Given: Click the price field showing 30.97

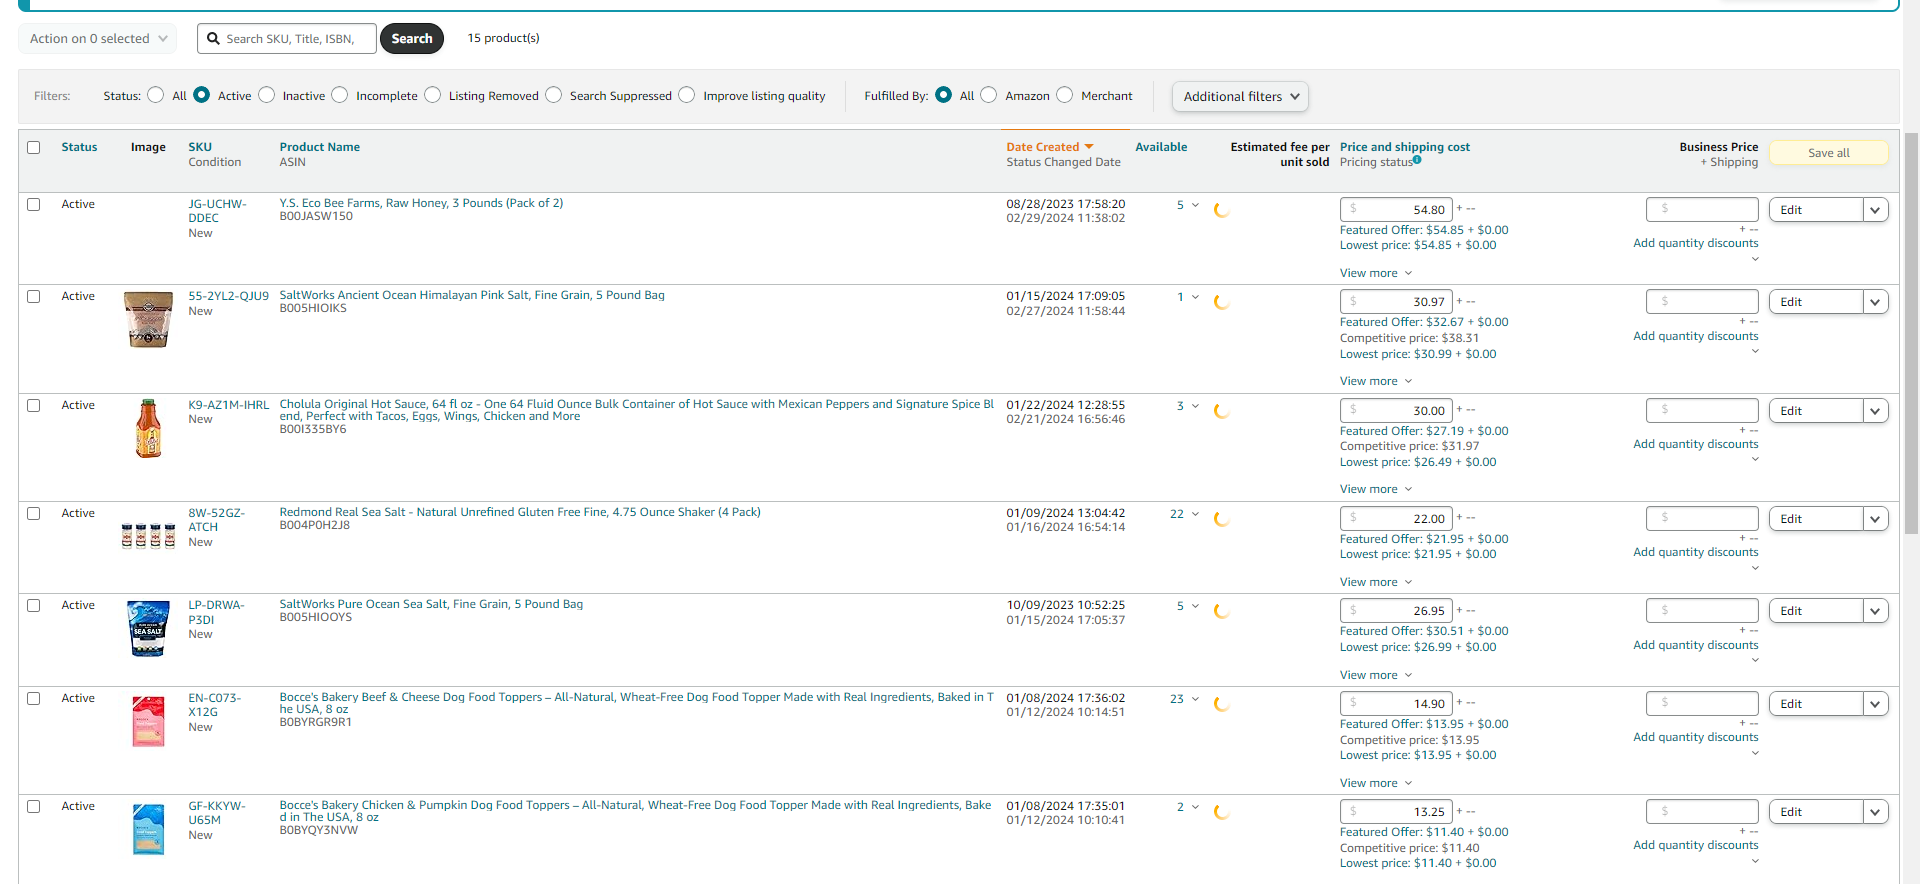Looking at the screenshot, I should (x=1397, y=302).
